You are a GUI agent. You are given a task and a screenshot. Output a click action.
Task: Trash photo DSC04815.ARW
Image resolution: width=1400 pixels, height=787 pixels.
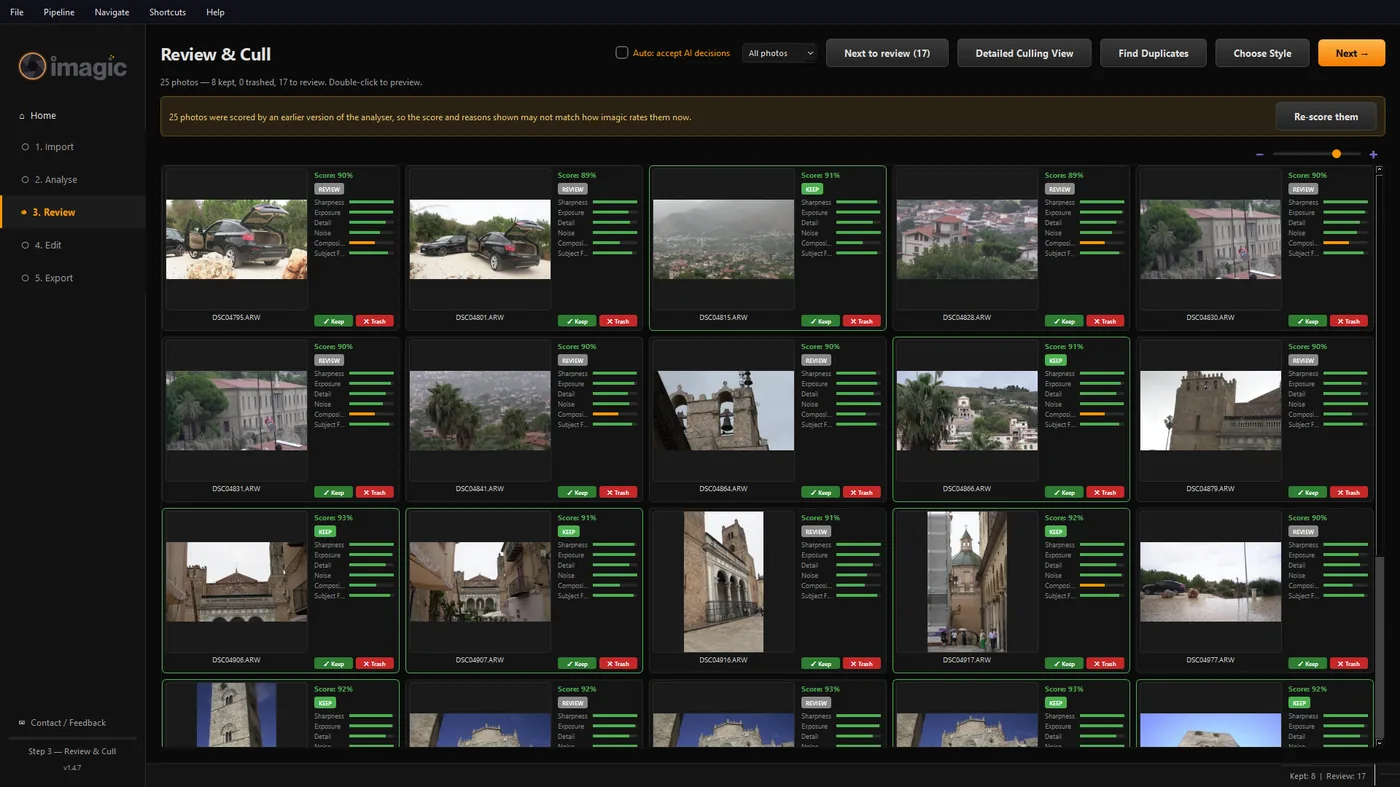[862, 321]
